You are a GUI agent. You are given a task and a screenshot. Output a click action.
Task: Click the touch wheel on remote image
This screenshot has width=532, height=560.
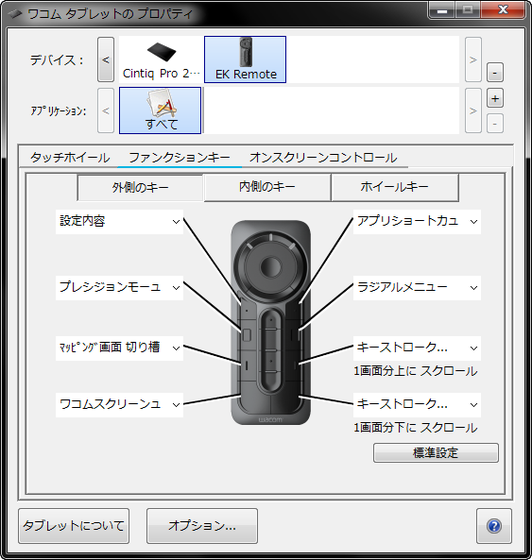[x=271, y=267]
